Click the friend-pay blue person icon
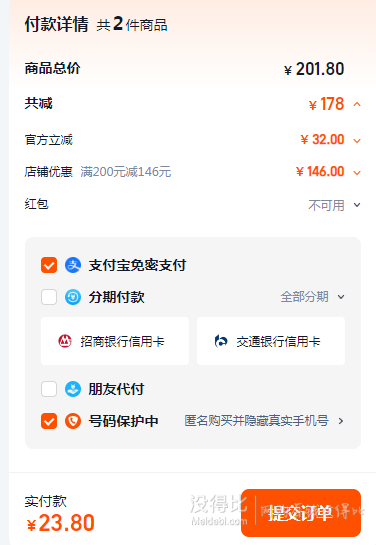The width and height of the screenshot is (376, 545). coord(73,389)
